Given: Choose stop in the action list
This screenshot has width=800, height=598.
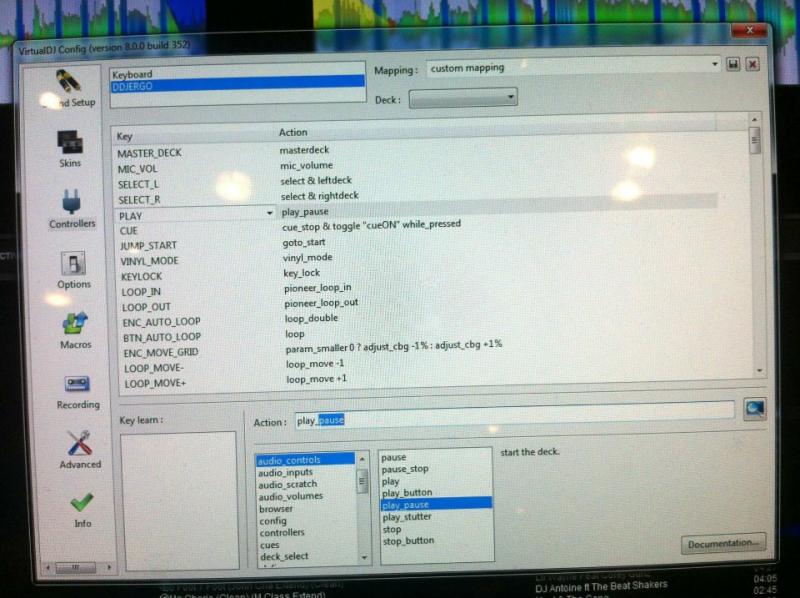Looking at the screenshot, I should (x=391, y=529).
